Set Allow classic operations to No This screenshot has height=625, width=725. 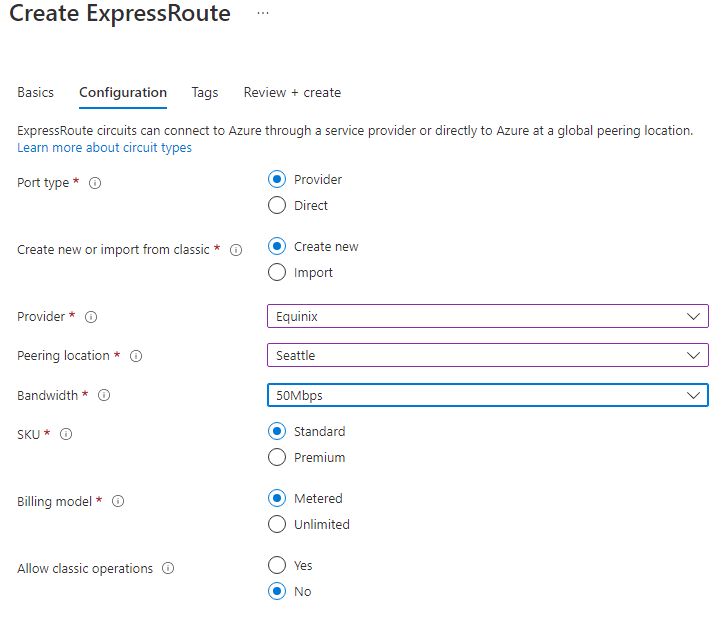point(276,591)
